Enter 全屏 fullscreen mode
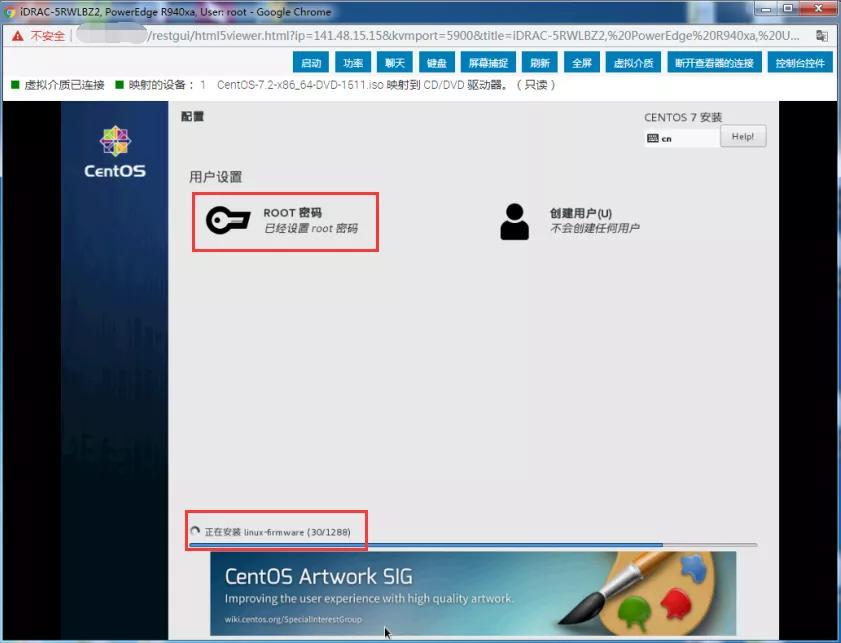The height and width of the screenshot is (643, 841). (x=580, y=61)
